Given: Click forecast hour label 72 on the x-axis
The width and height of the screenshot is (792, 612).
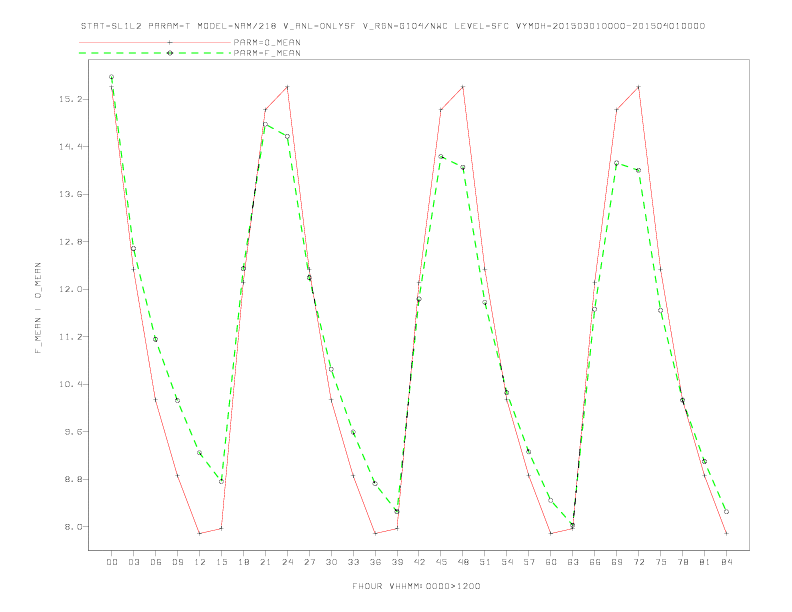Looking at the screenshot, I should 638,562.
